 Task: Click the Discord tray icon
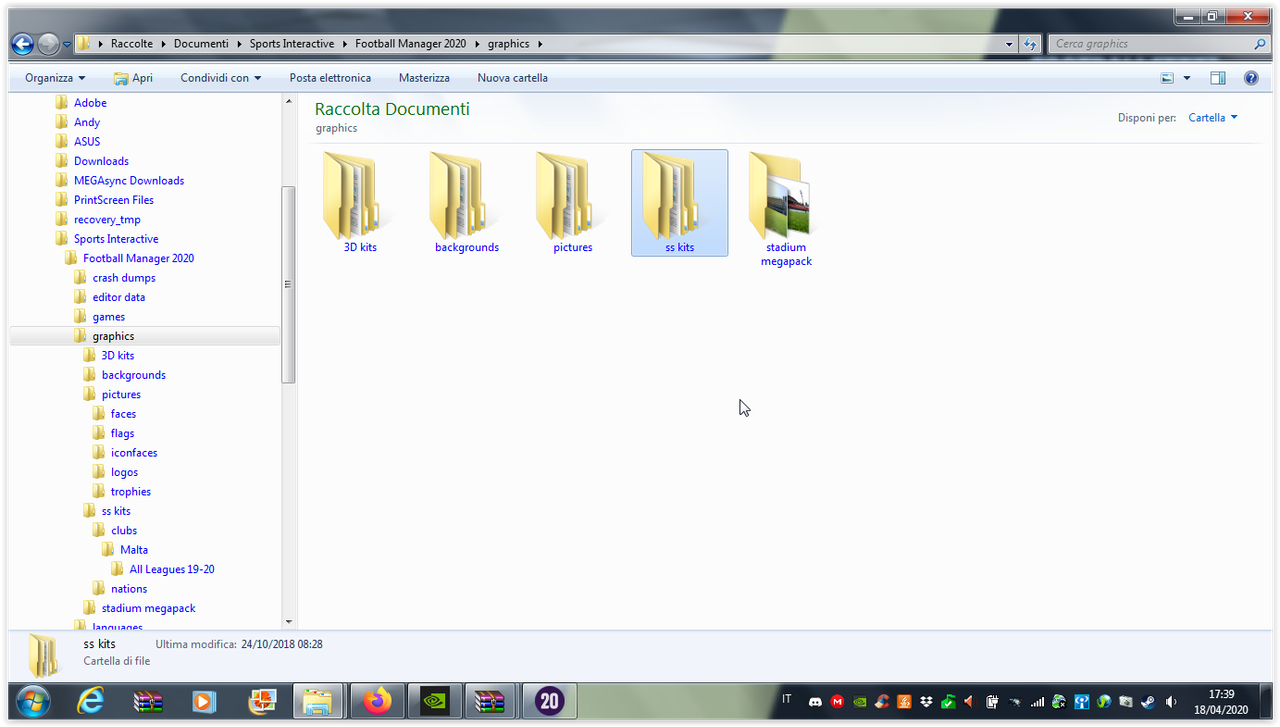click(x=815, y=702)
